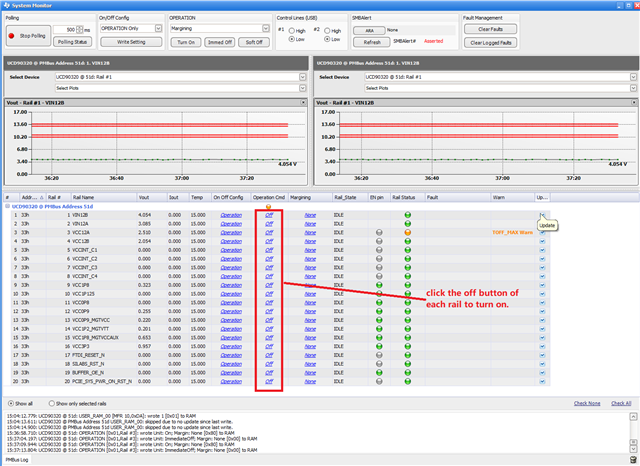Click the Check All link
The width and height of the screenshot is (640, 466).
[621, 403]
